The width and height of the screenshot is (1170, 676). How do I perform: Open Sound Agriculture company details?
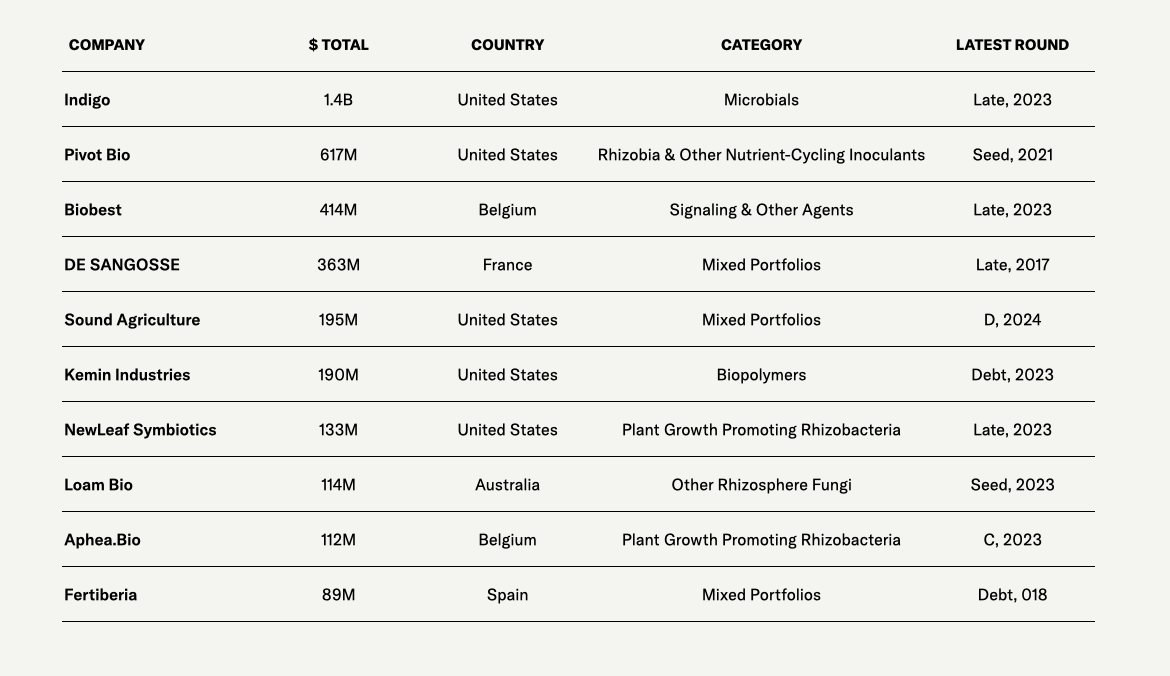tap(132, 320)
